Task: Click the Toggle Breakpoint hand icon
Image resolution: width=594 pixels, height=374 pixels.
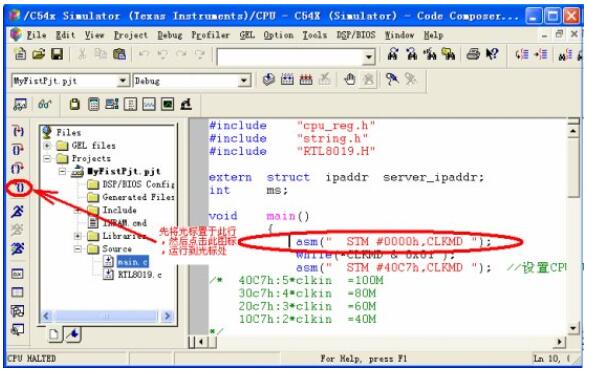Action: coord(349,80)
